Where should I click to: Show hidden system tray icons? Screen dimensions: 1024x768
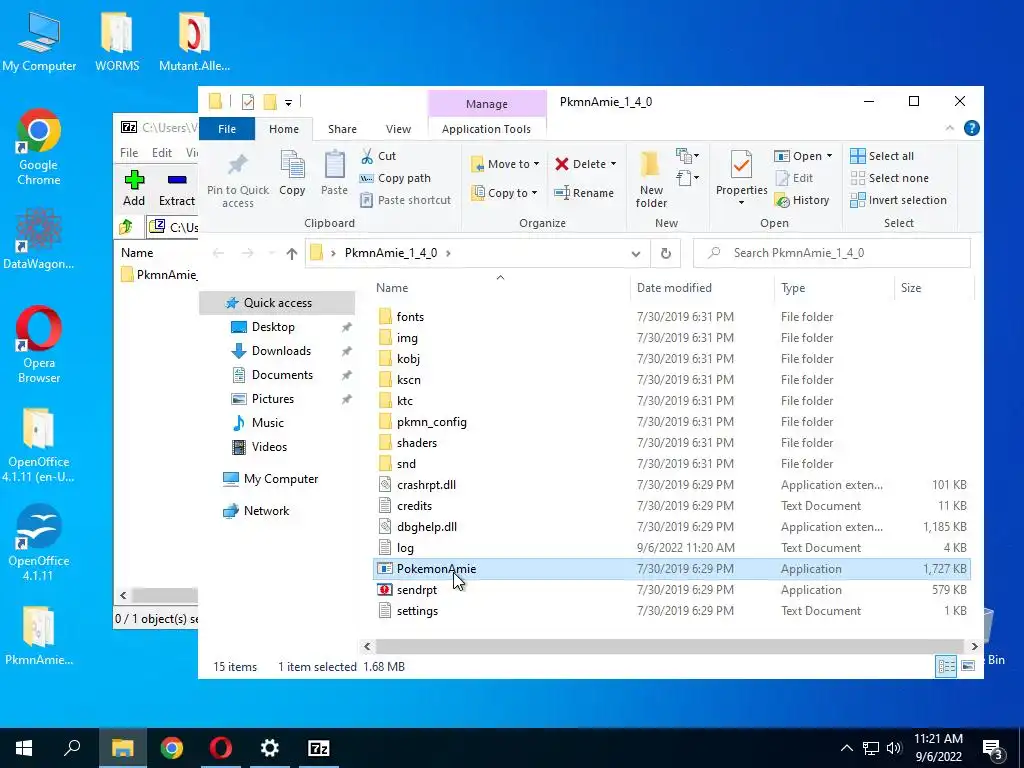[x=846, y=748]
